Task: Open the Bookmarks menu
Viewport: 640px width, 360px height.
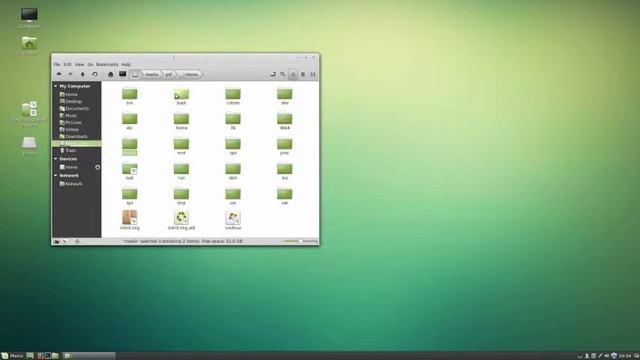Action: [107, 64]
